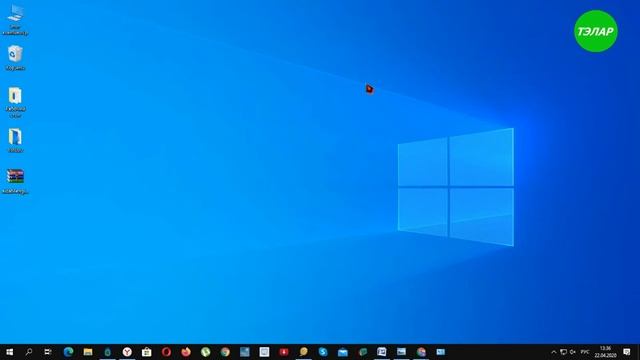
Task: Select the Recycle Bin desktop icon
Action: click(x=15, y=58)
